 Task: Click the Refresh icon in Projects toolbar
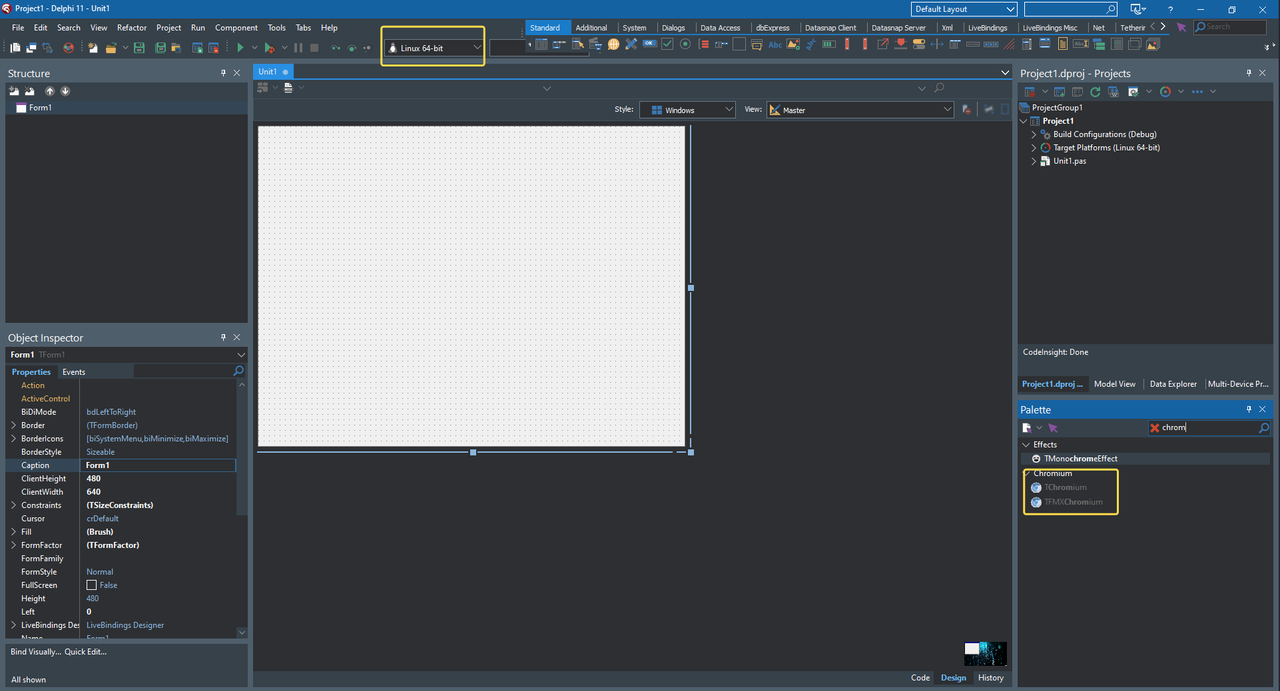coord(1095,92)
